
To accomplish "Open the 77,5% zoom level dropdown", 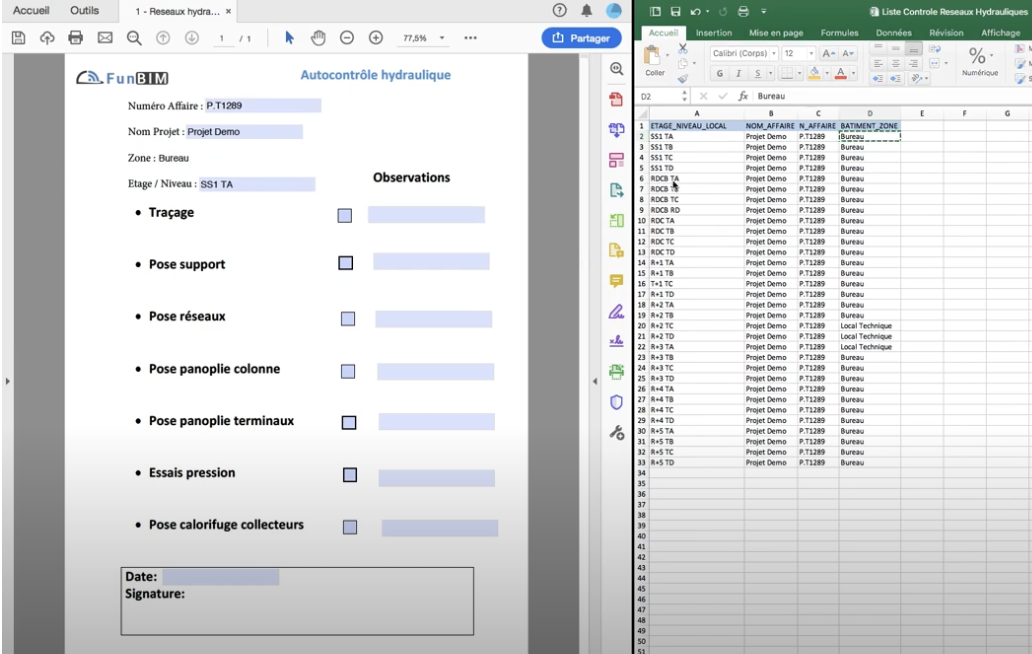I will click(x=442, y=38).
